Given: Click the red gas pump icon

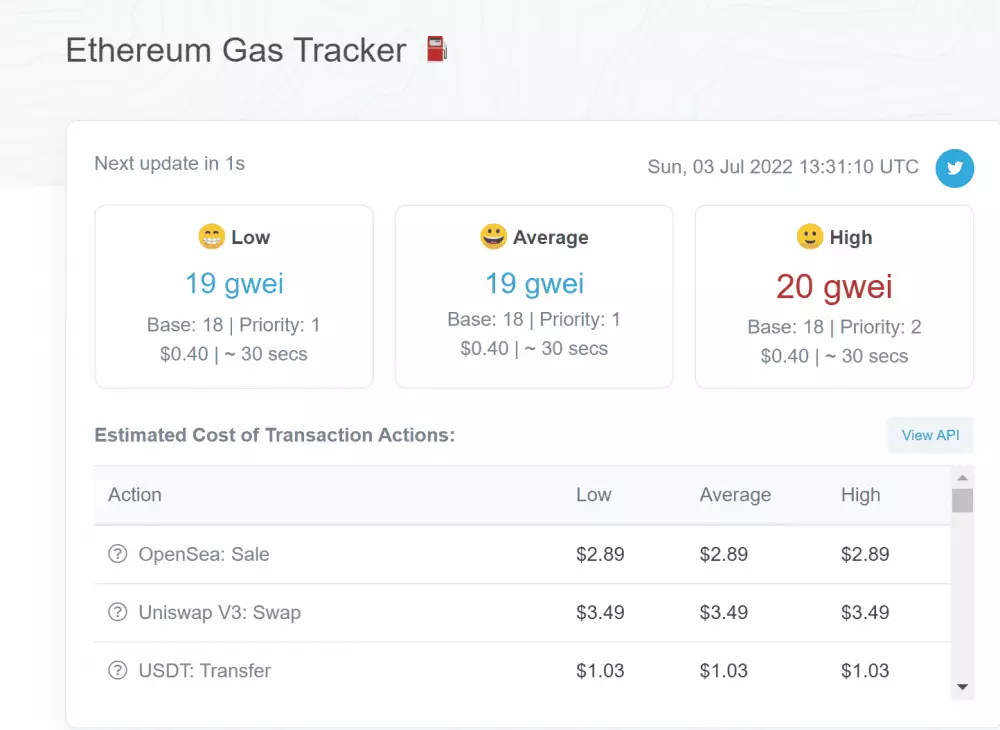Looking at the screenshot, I should (436, 49).
